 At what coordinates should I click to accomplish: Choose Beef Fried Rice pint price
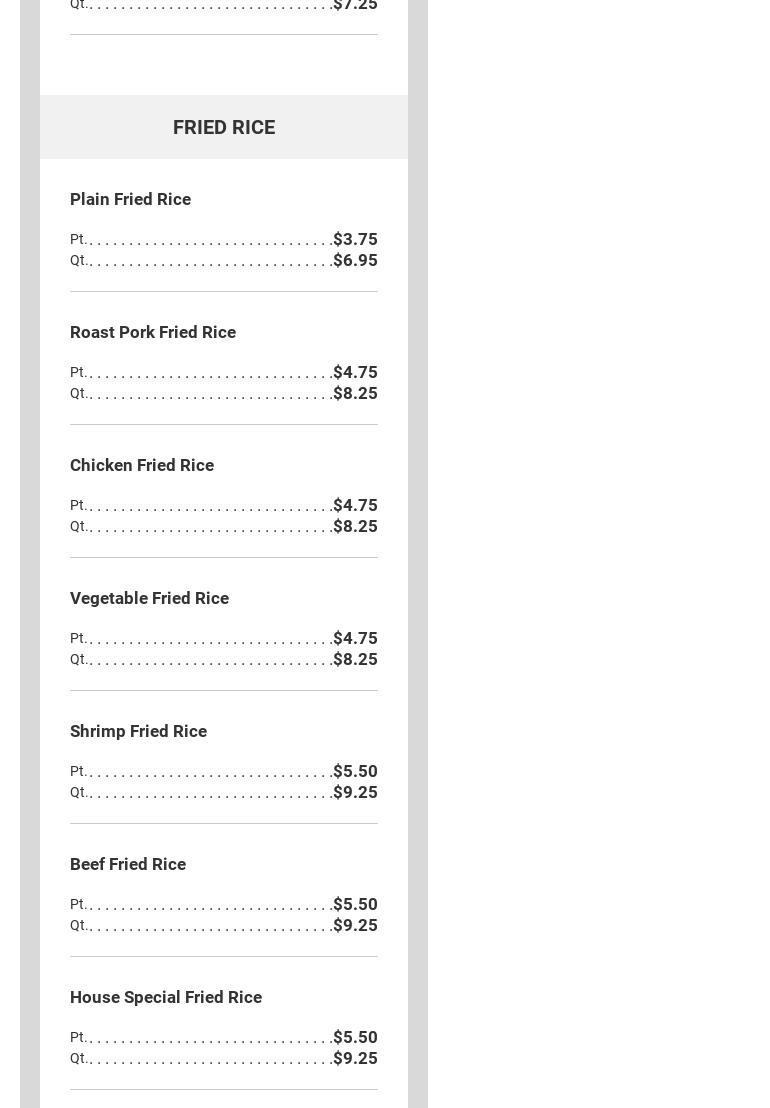(x=355, y=904)
